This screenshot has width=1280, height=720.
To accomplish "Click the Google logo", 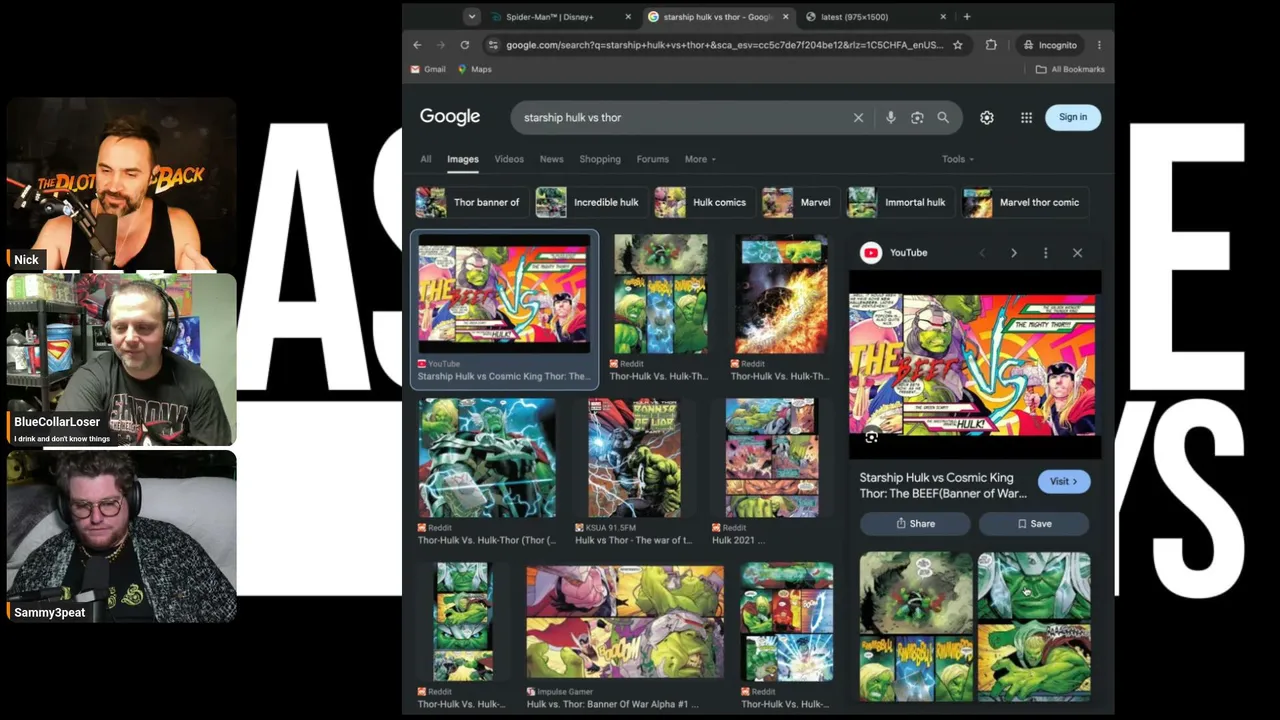I will (450, 117).
